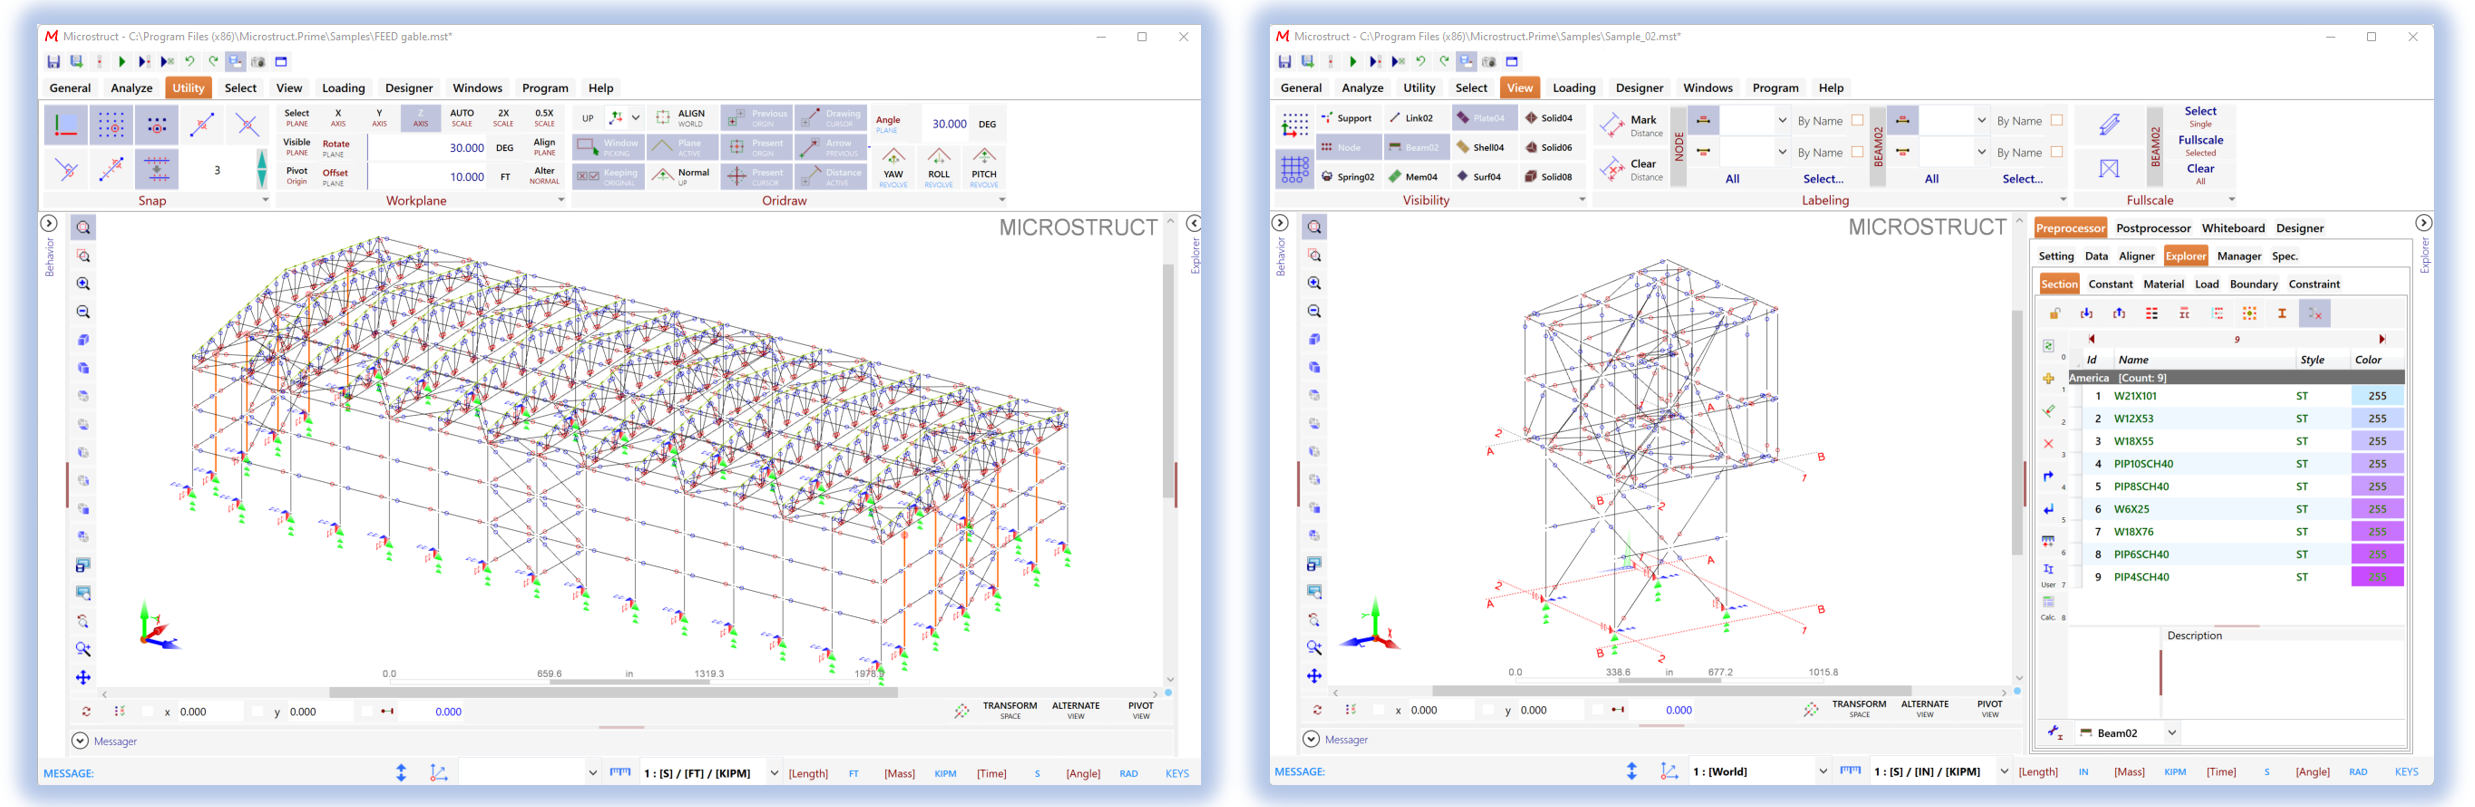Click zoom-in magnifier in left window sidebar
The image size is (2475, 807).
(83, 284)
